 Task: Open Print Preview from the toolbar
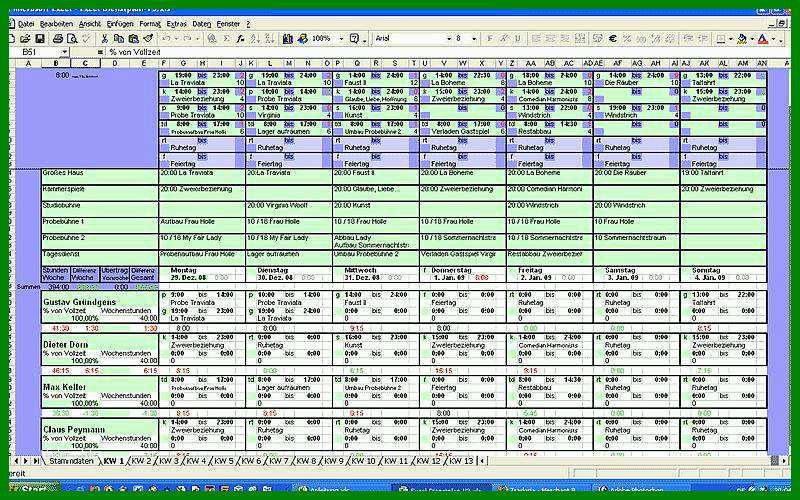tap(72, 39)
